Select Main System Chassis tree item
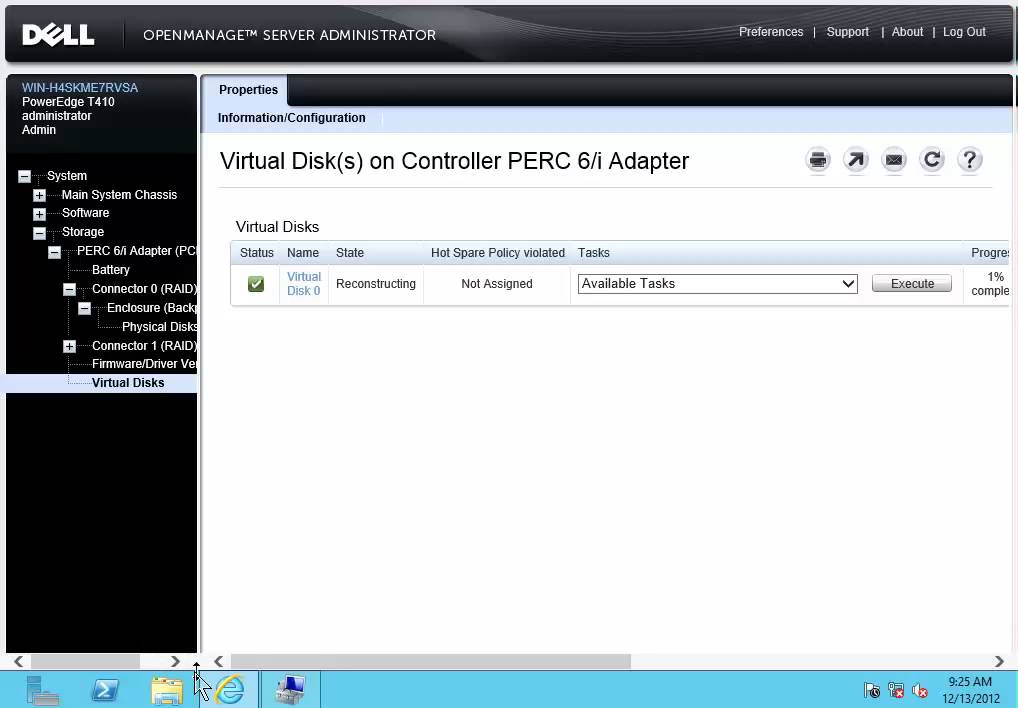 coord(119,195)
